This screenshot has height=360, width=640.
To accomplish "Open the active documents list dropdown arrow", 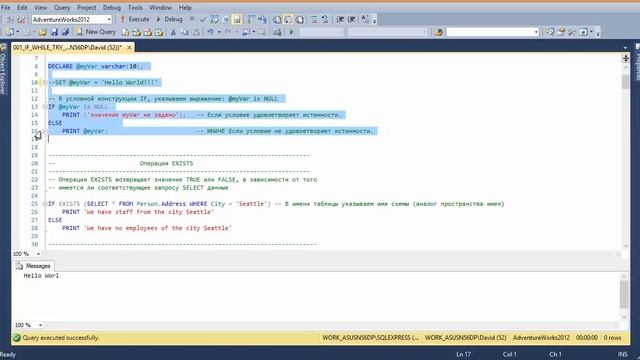I will [x=625, y=48].
